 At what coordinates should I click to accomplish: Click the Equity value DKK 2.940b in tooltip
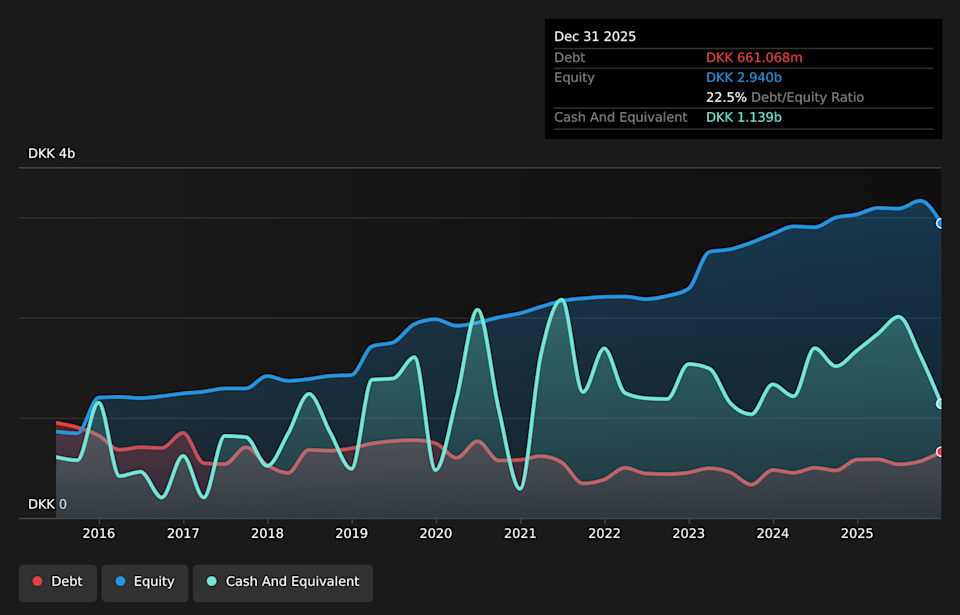click(744, 77)
